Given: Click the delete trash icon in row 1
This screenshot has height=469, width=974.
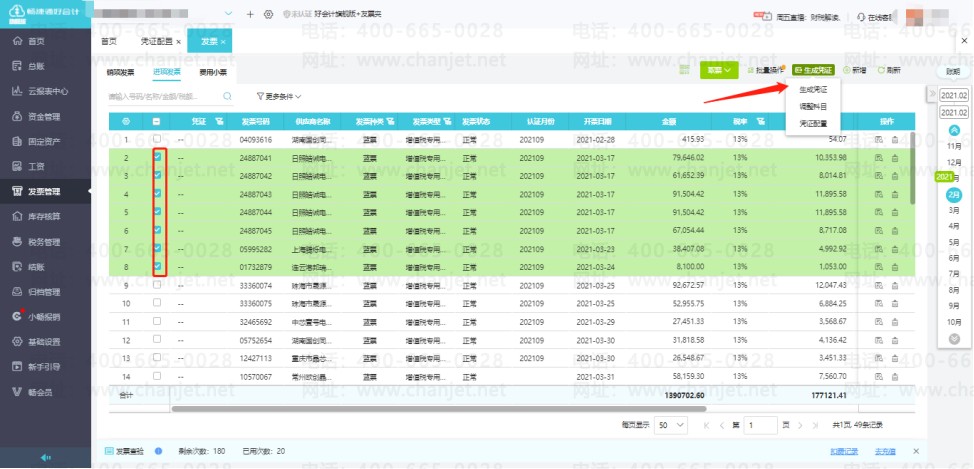Looking at the screenshot, I should (x=893, y=139).
